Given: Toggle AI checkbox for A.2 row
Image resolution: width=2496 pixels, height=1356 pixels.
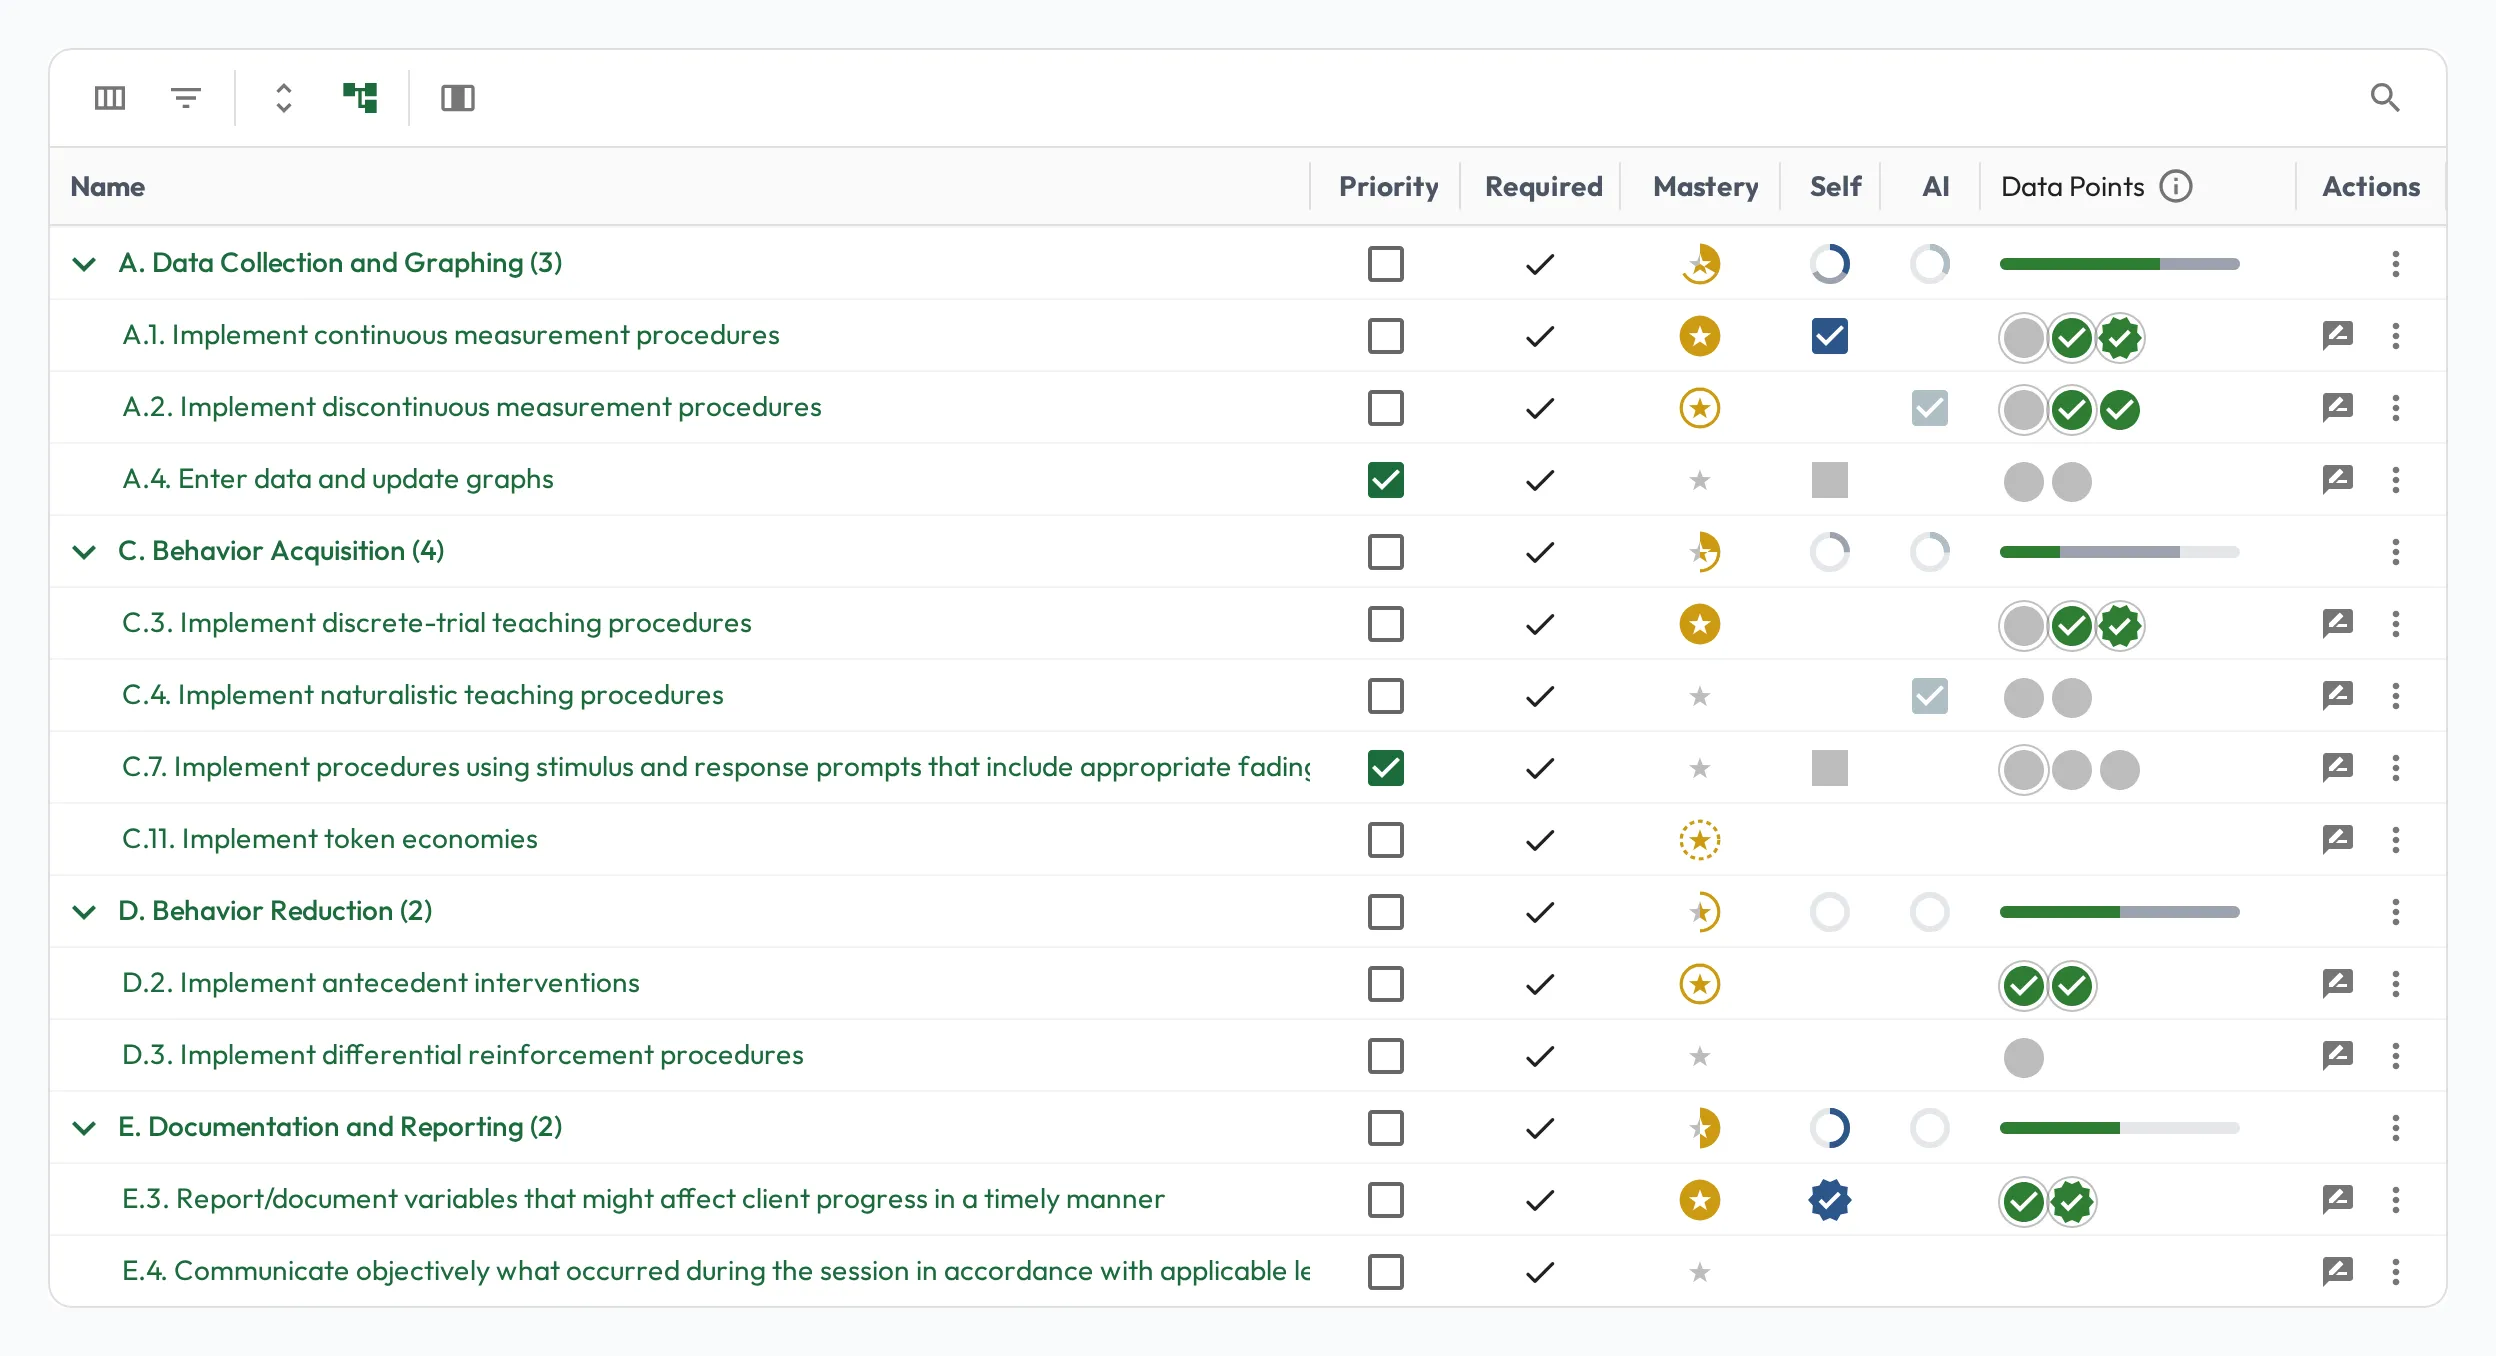Looking at the screenshot, I should [1930, 408].
